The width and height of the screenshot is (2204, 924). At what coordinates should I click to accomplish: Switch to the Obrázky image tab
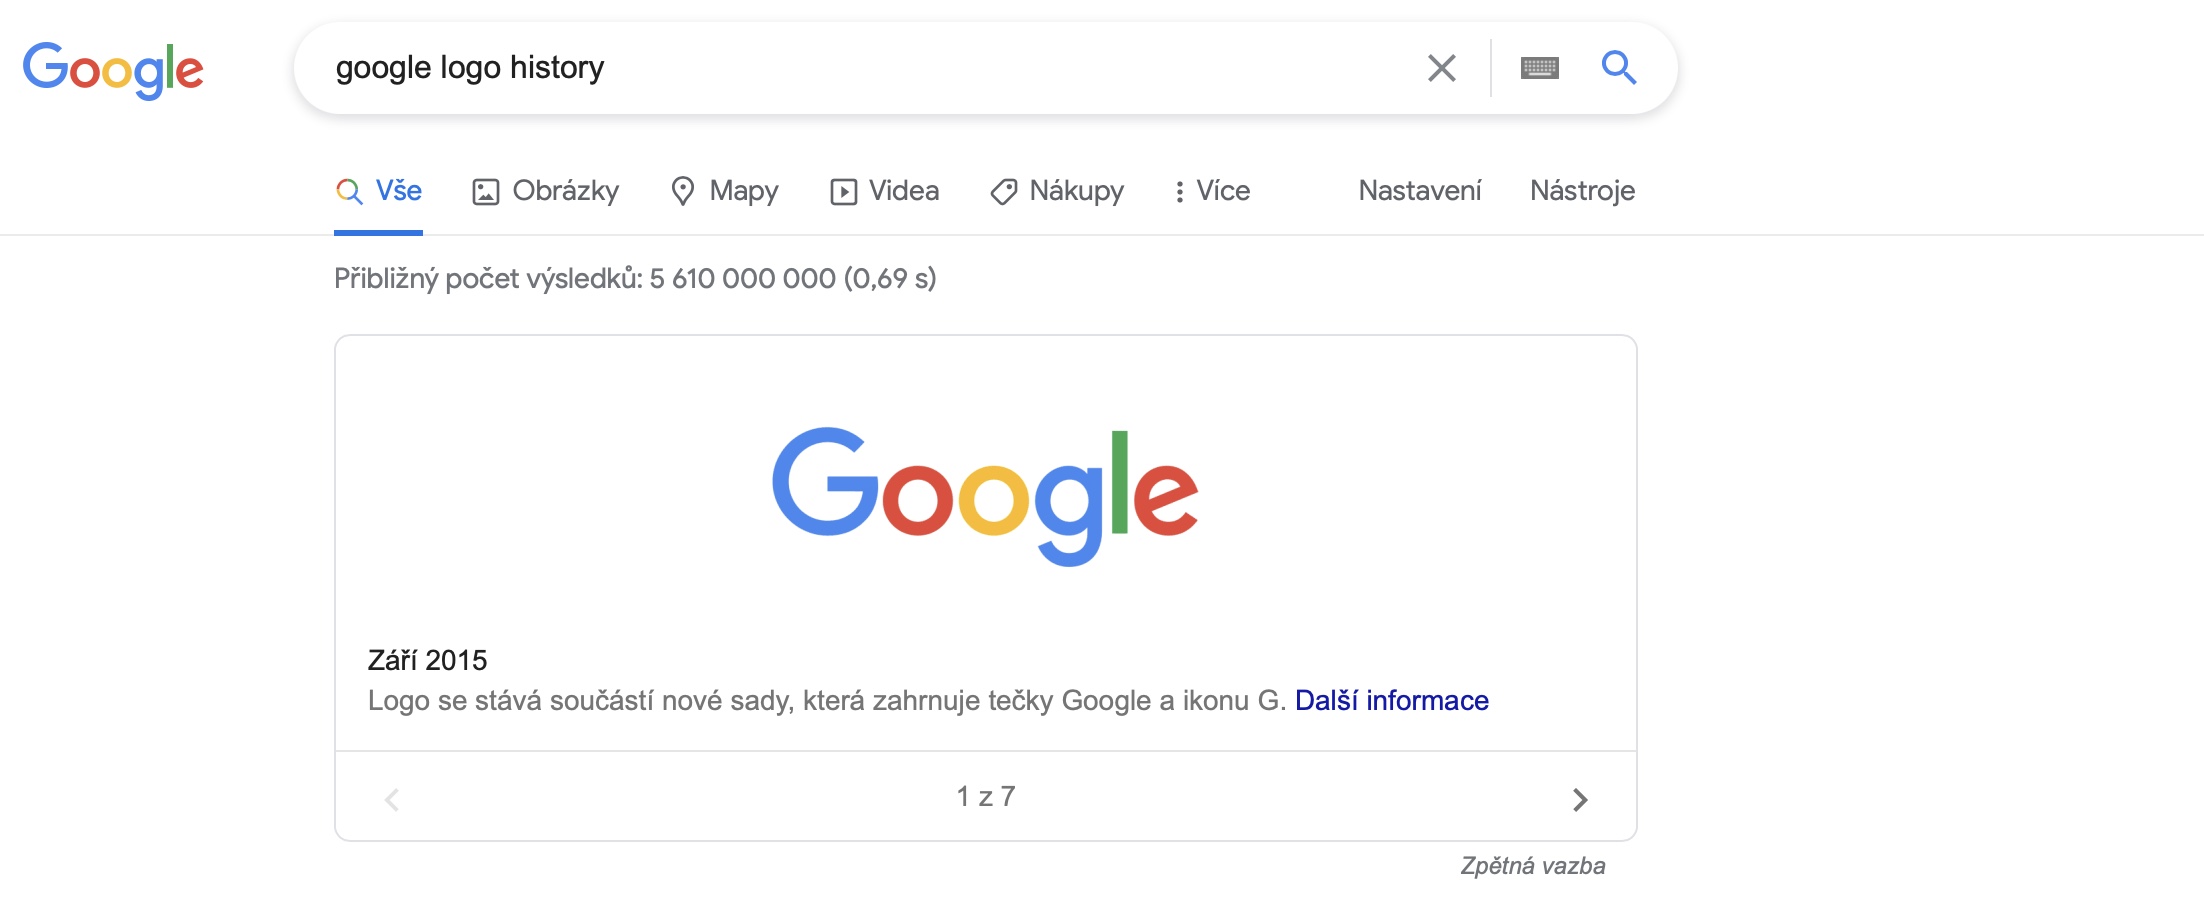click(545, 191)
